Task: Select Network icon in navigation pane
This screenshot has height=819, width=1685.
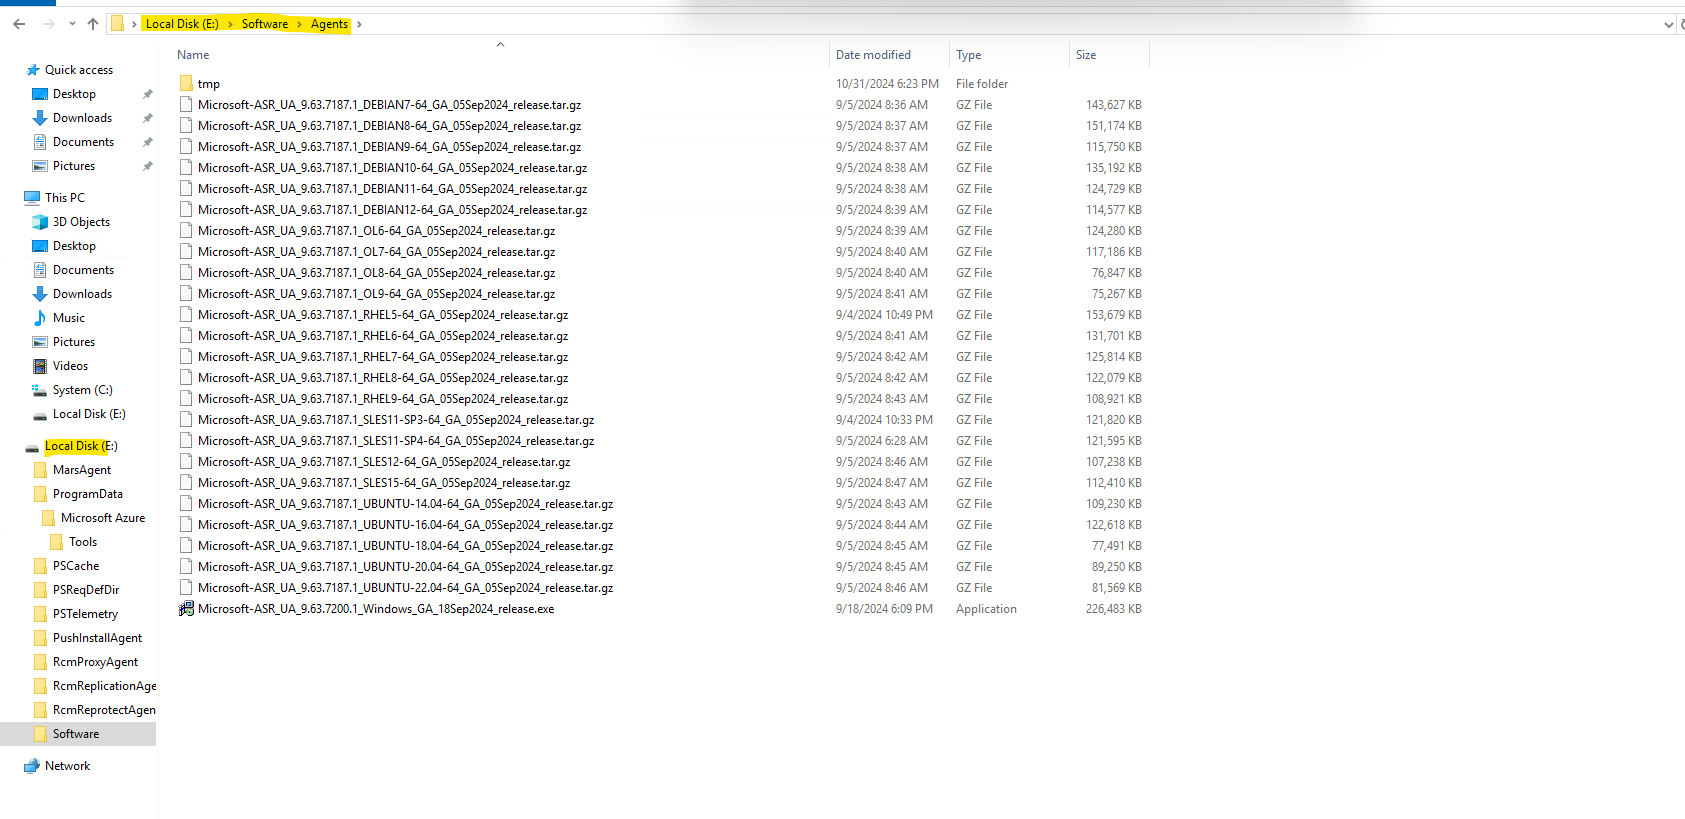Action: coord(32,766)
